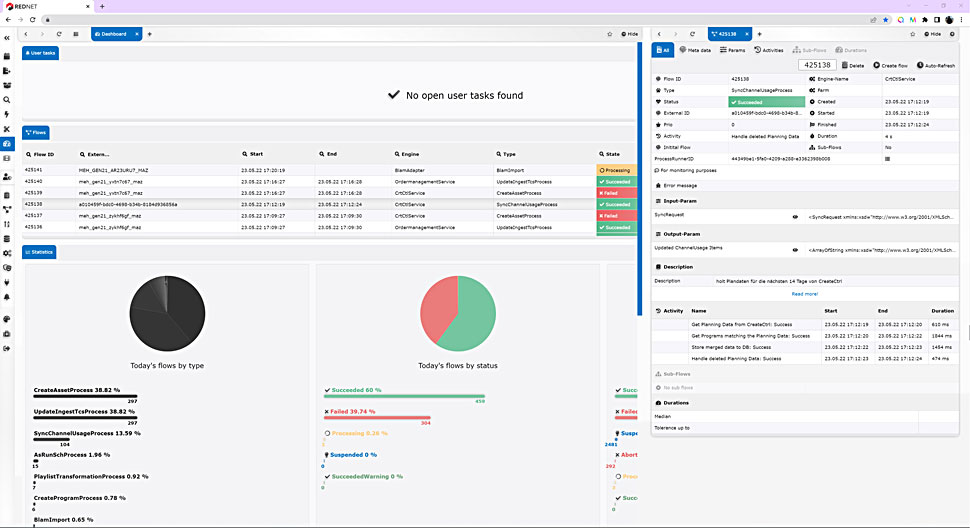The width and height of the screenshot is (970, 528).
Task: Open the Dashboard panel list menu icon
Action: [x=75, y=34]
